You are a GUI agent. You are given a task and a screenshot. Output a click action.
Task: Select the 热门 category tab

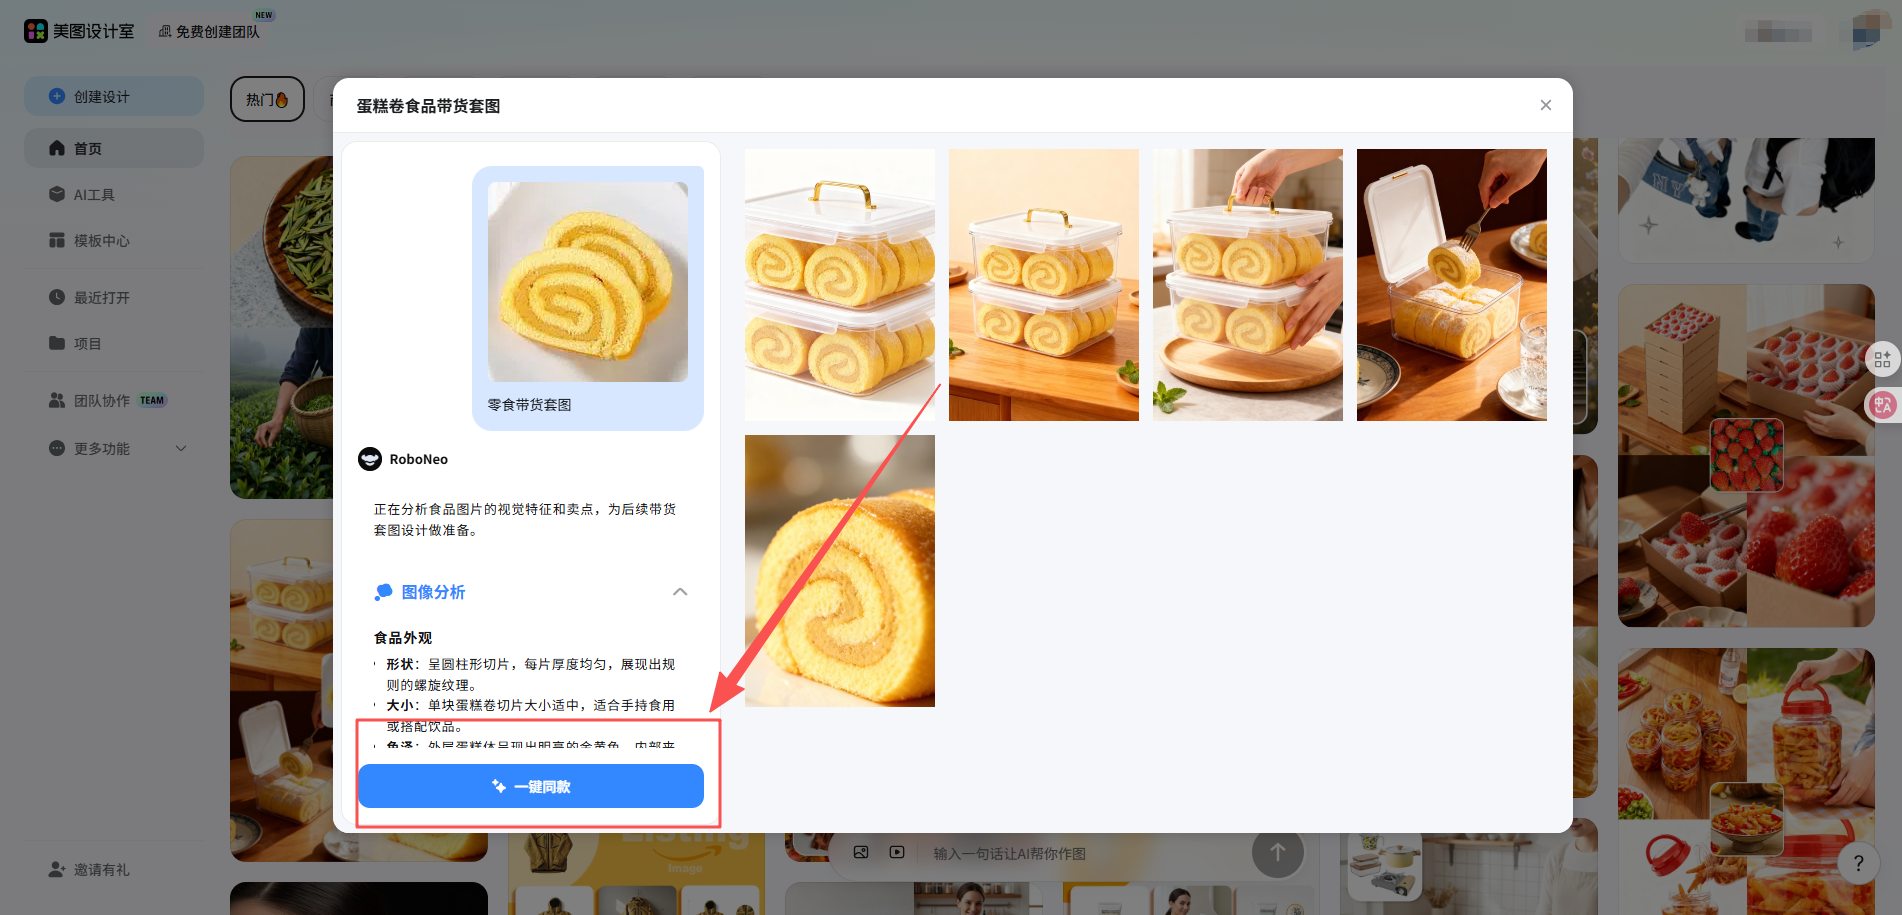pyautogui.click(x=267, y=99)
